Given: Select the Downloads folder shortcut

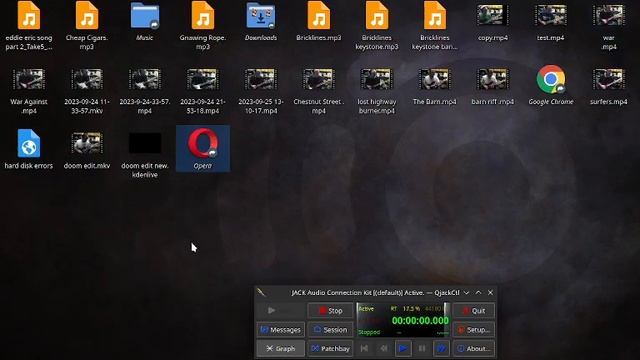Looking at the screenshot, I should click(261, 22).
